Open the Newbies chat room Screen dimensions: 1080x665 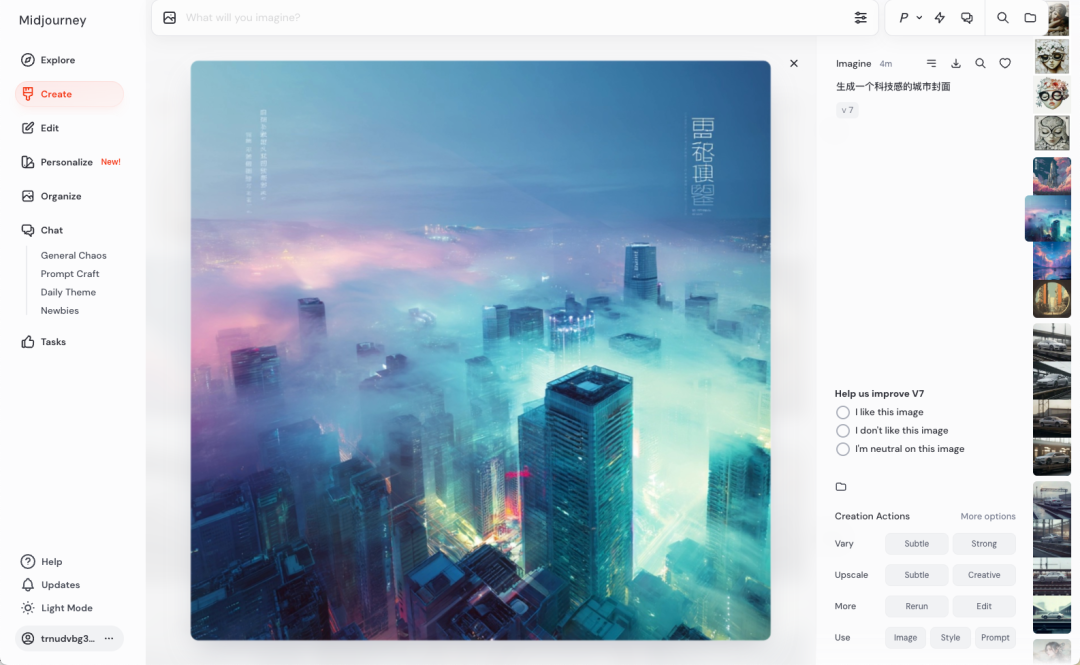tap(59, 311)
